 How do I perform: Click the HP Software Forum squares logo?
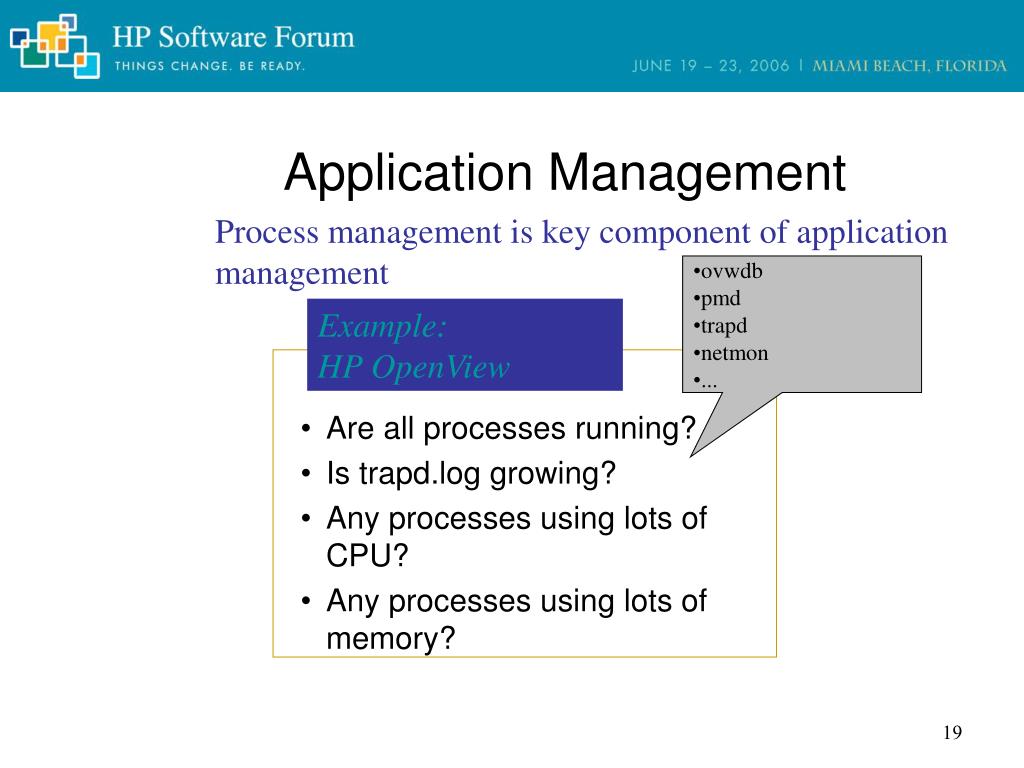point(55,46)
